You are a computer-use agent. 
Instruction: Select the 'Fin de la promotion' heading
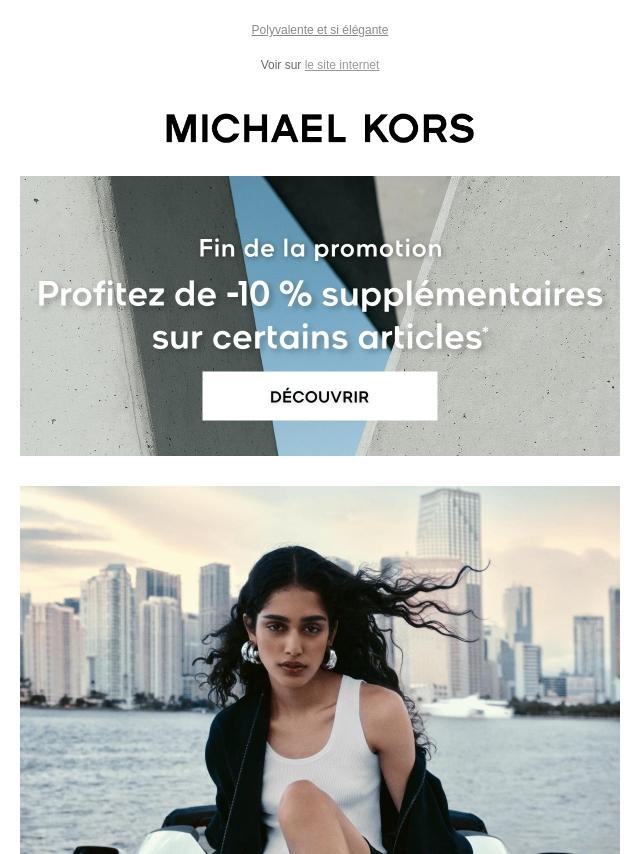click(320, 248)
